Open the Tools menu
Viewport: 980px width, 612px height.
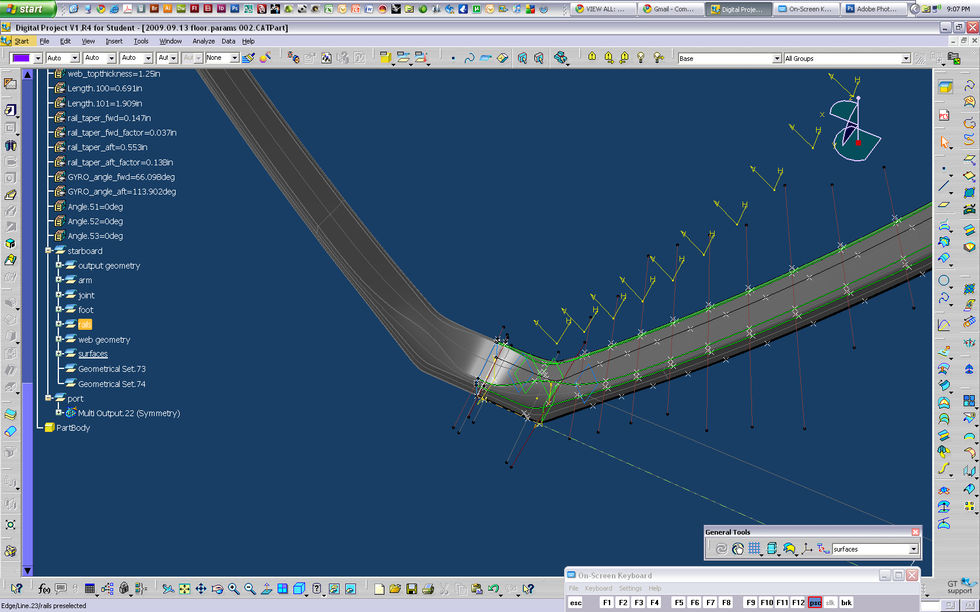(141, 41)
